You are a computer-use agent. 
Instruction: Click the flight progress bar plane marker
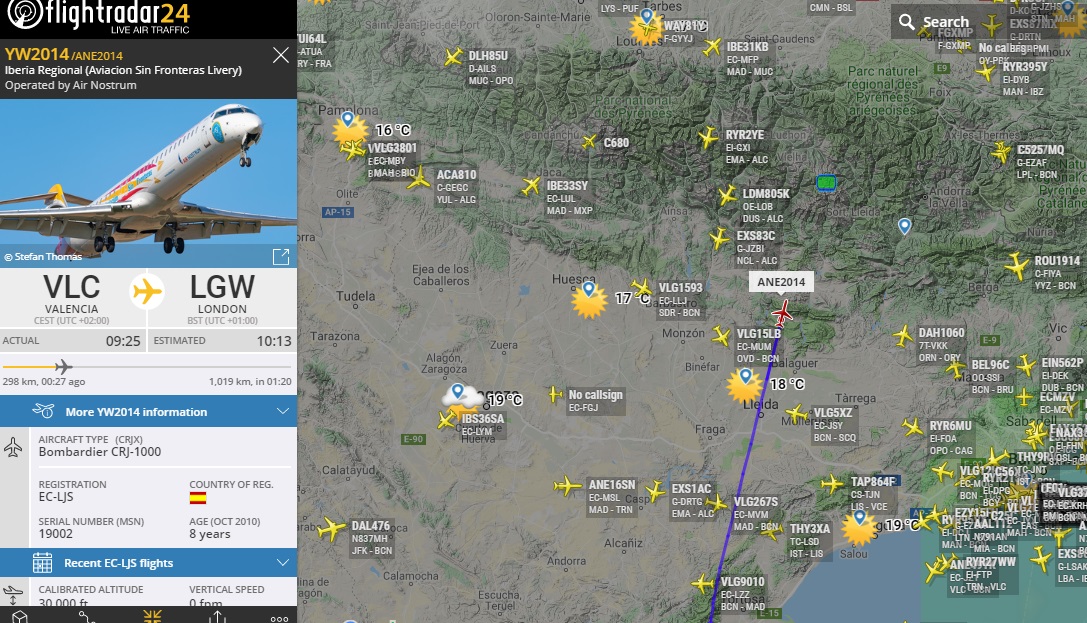63,366
